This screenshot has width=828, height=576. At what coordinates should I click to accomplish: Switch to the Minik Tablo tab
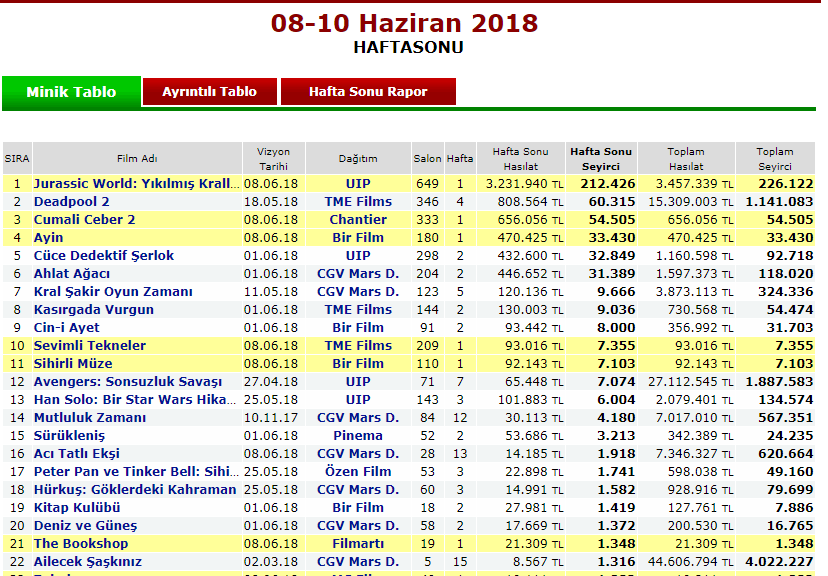71,92
